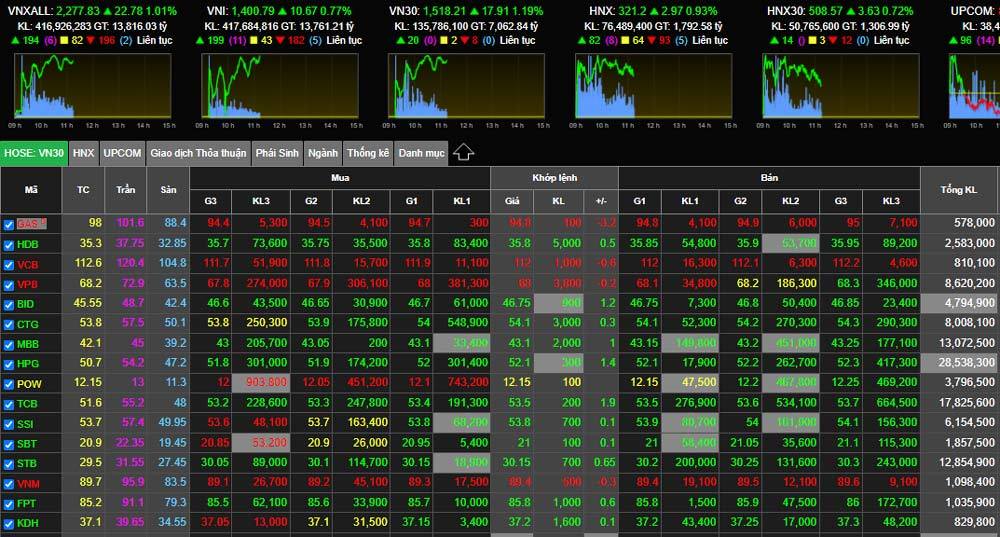Toggle the checkbox next to VCB

coord(9,265)
